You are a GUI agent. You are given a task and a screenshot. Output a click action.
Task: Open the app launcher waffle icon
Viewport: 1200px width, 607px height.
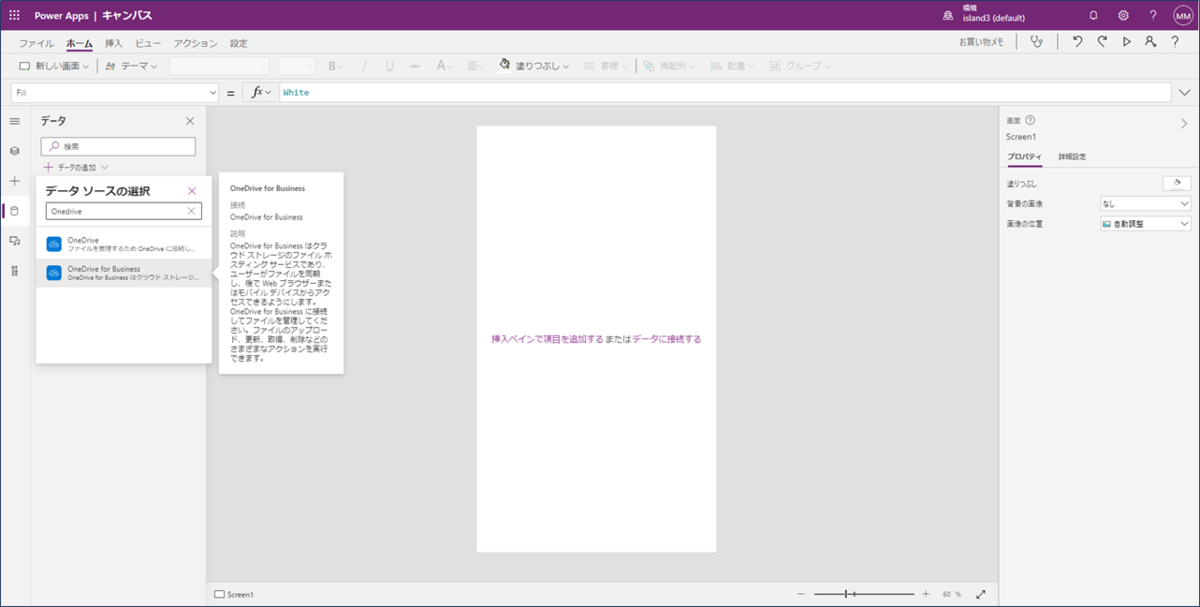[x=14, y=16]
